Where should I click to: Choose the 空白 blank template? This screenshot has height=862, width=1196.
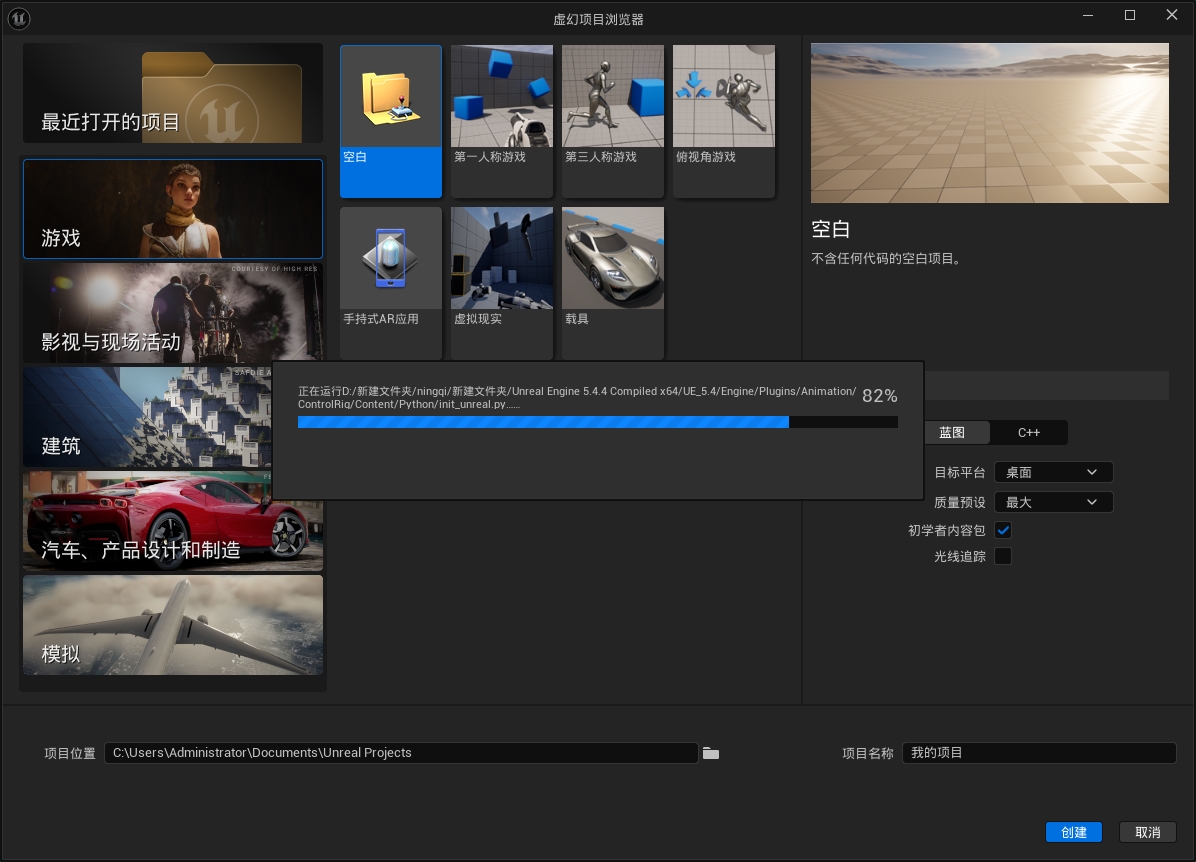[x=391, y=121]
